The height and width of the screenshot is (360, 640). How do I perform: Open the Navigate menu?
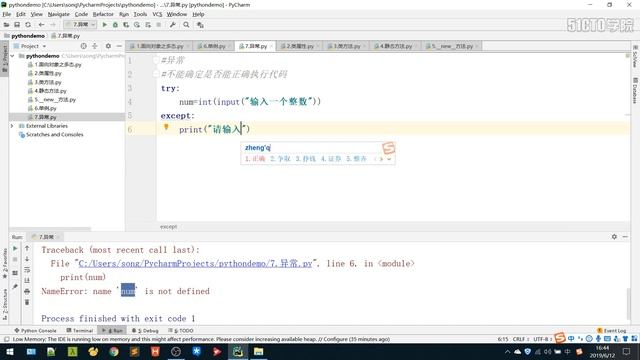58,14
